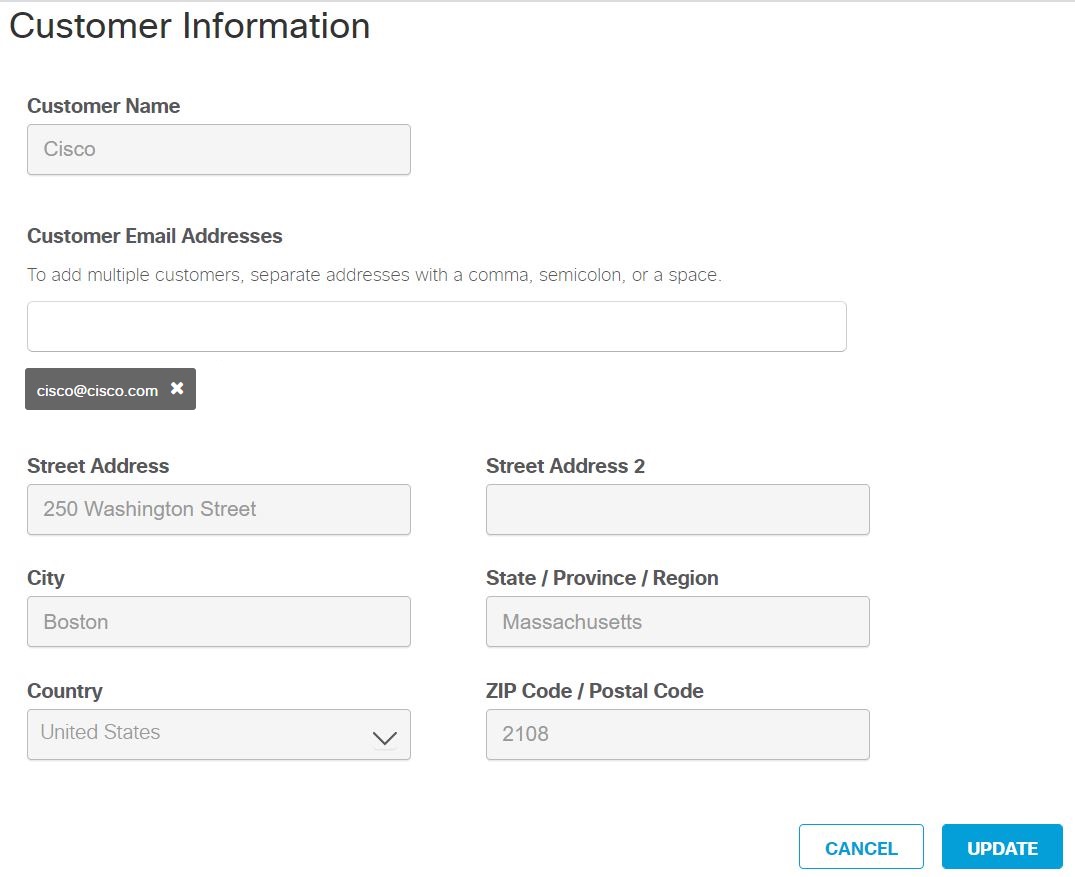Click the Customer Email Addresses input box
This screenshot has height=877, width=1075.
(x=437, y=326)
